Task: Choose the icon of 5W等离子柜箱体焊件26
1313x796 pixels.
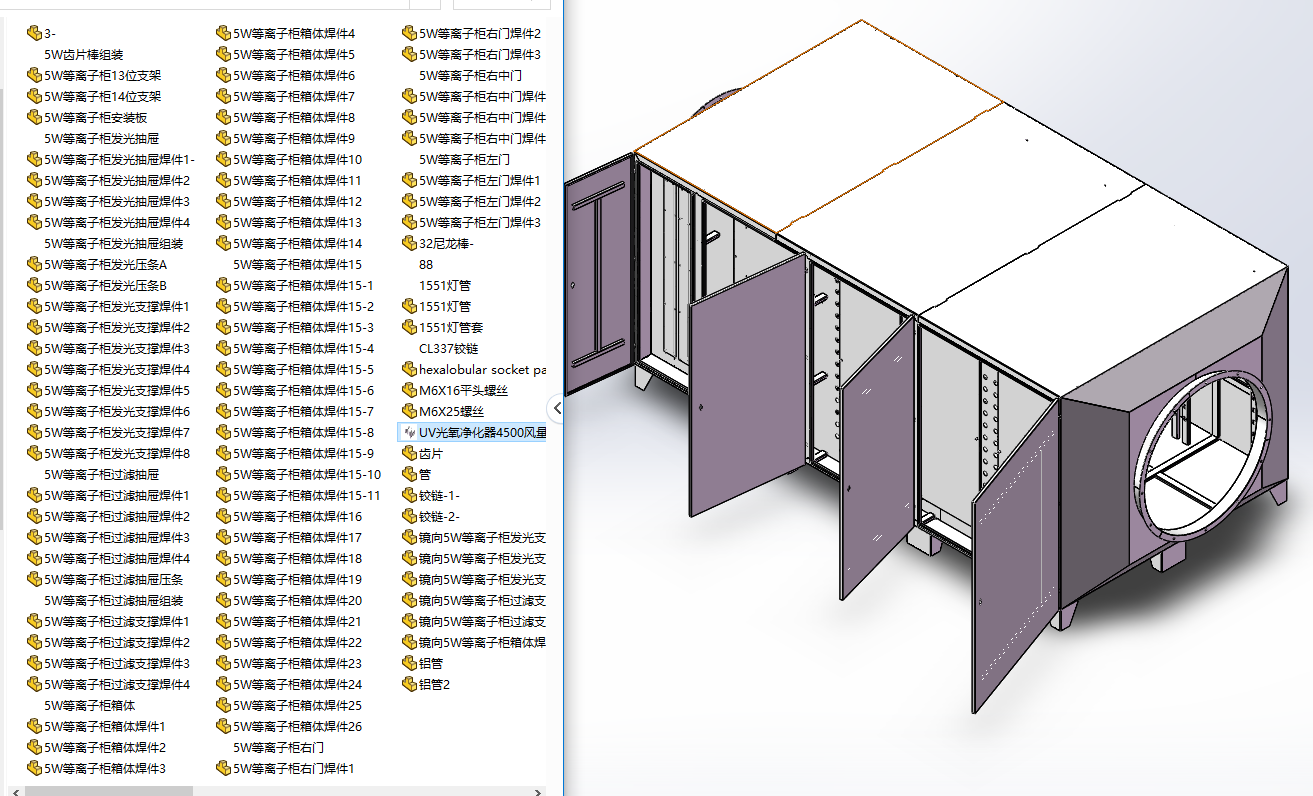Action: tap(223, 726)
